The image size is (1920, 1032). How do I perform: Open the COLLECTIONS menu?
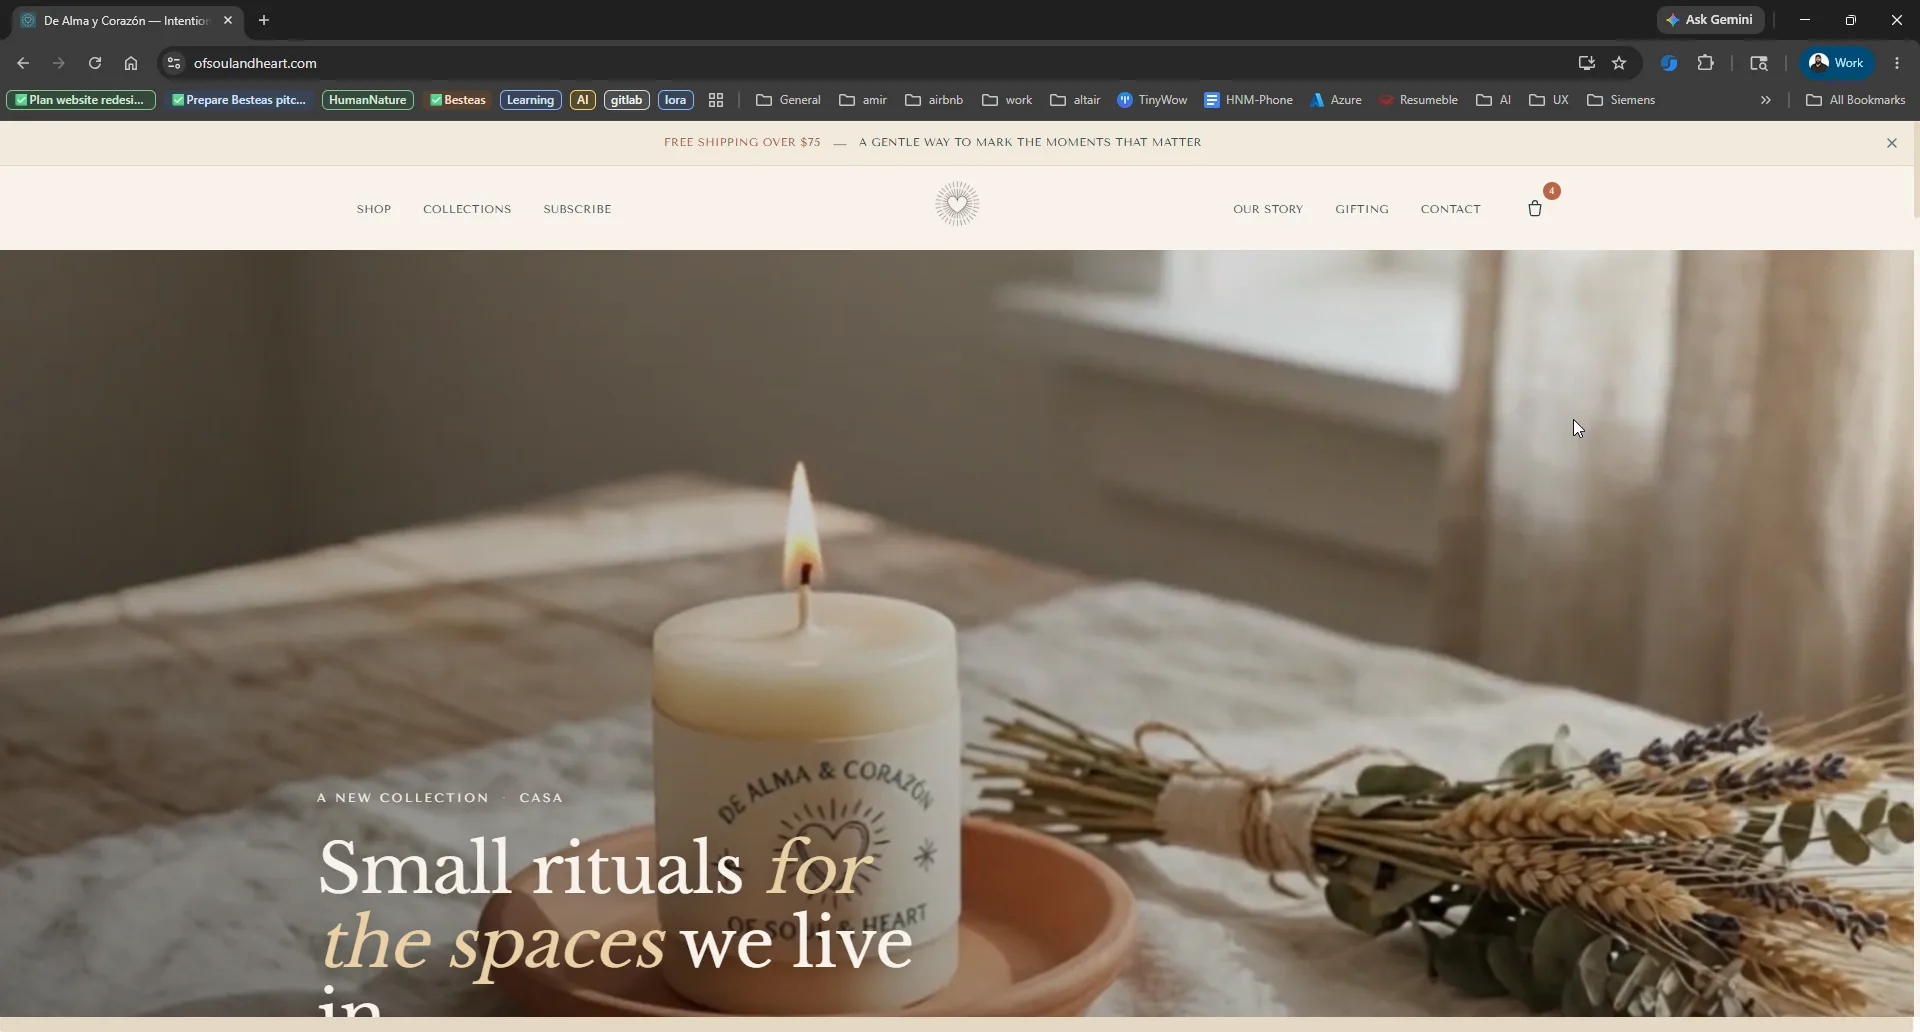(x=467, y=209)
